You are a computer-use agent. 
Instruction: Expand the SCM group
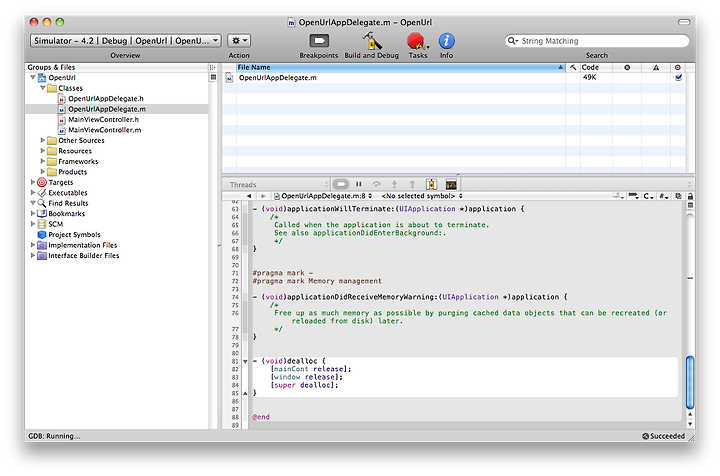click(x=33, y=224)
